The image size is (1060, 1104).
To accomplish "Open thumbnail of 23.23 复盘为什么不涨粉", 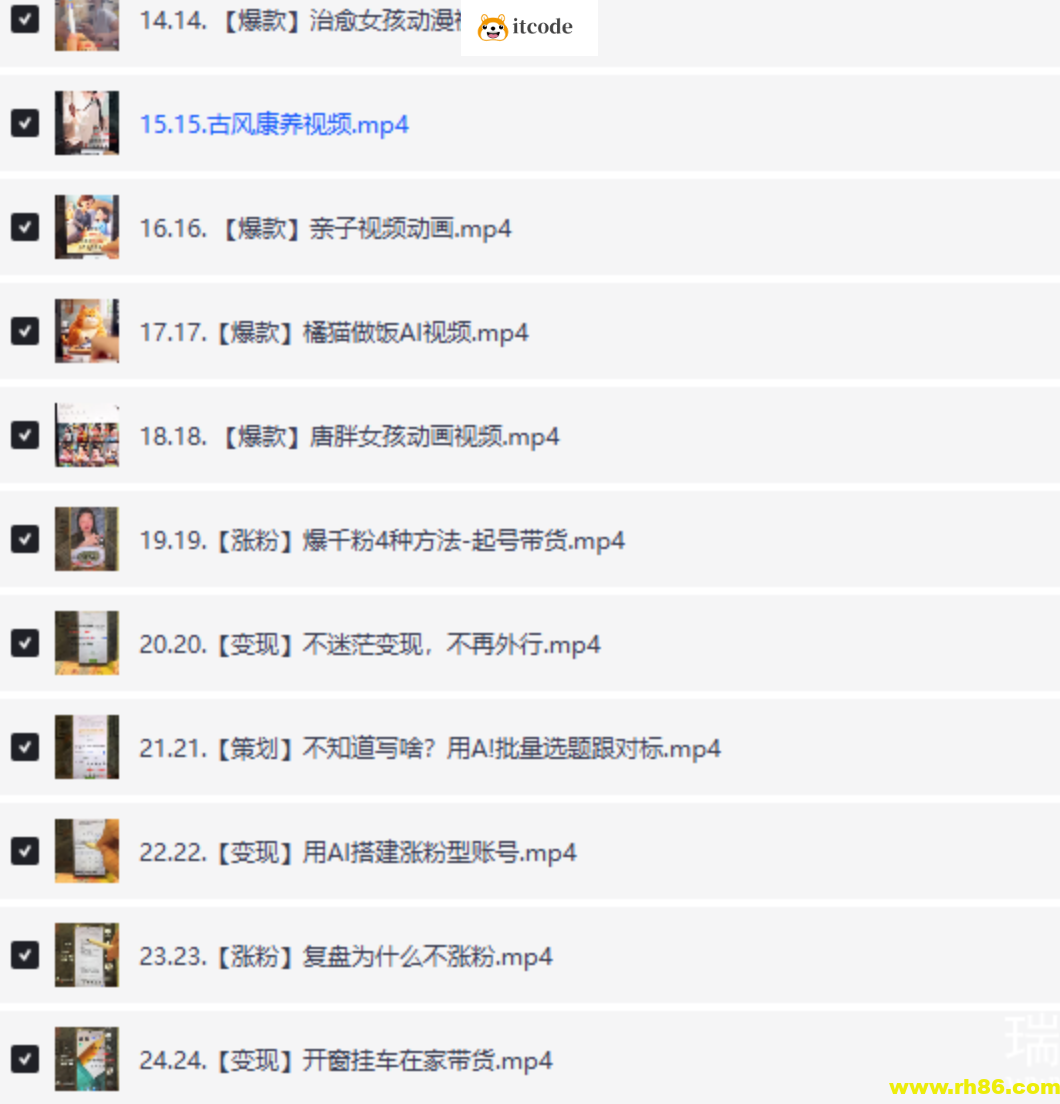I will pos(87,955).
